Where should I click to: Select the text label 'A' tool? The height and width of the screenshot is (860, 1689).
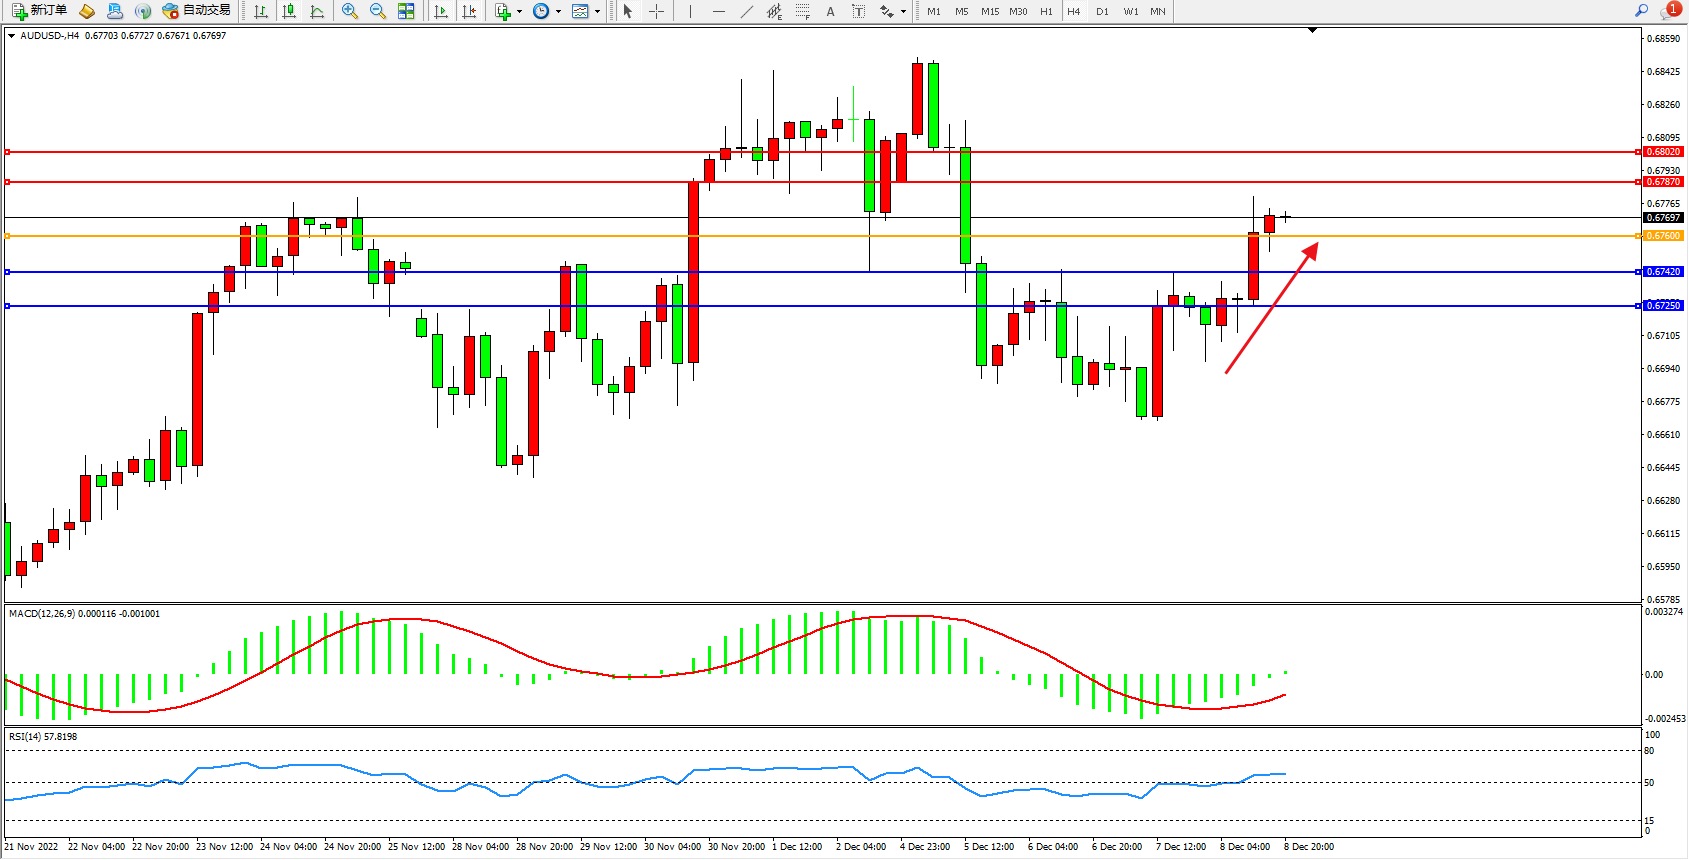tap(830, 11)
